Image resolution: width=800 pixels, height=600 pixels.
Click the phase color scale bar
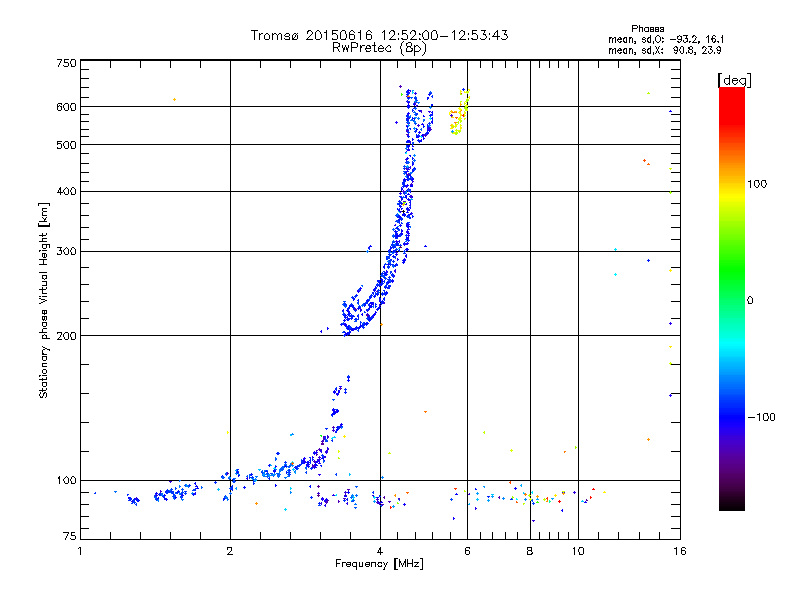732,299
